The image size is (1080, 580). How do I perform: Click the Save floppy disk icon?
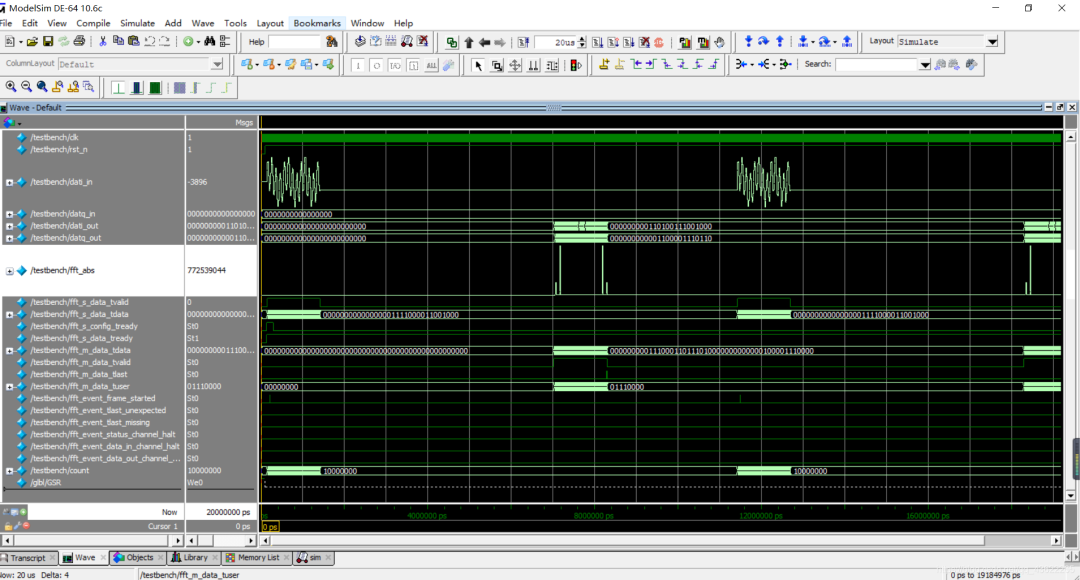[x=48, y=42]
